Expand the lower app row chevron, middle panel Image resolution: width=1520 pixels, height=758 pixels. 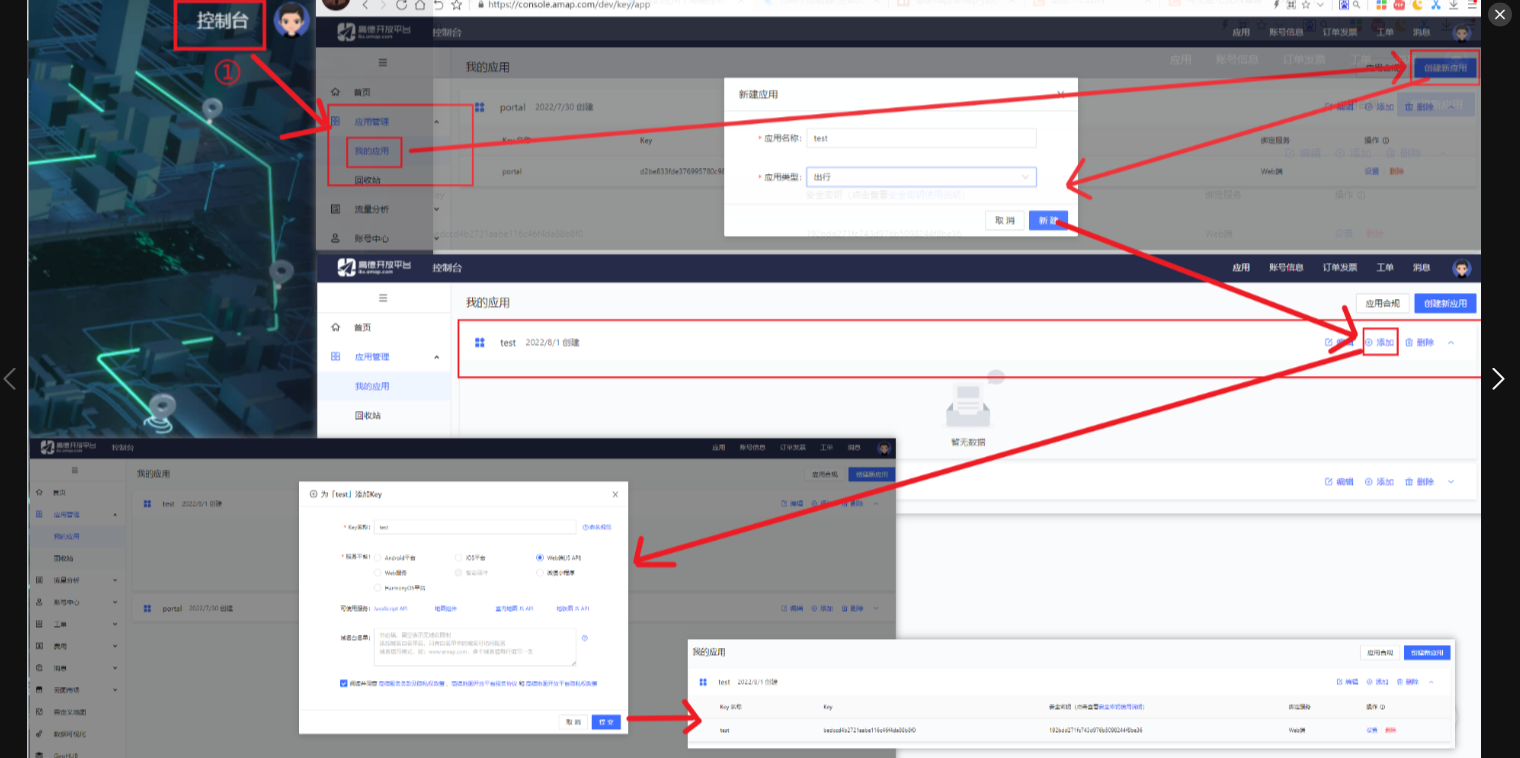tap(1451, 482)
